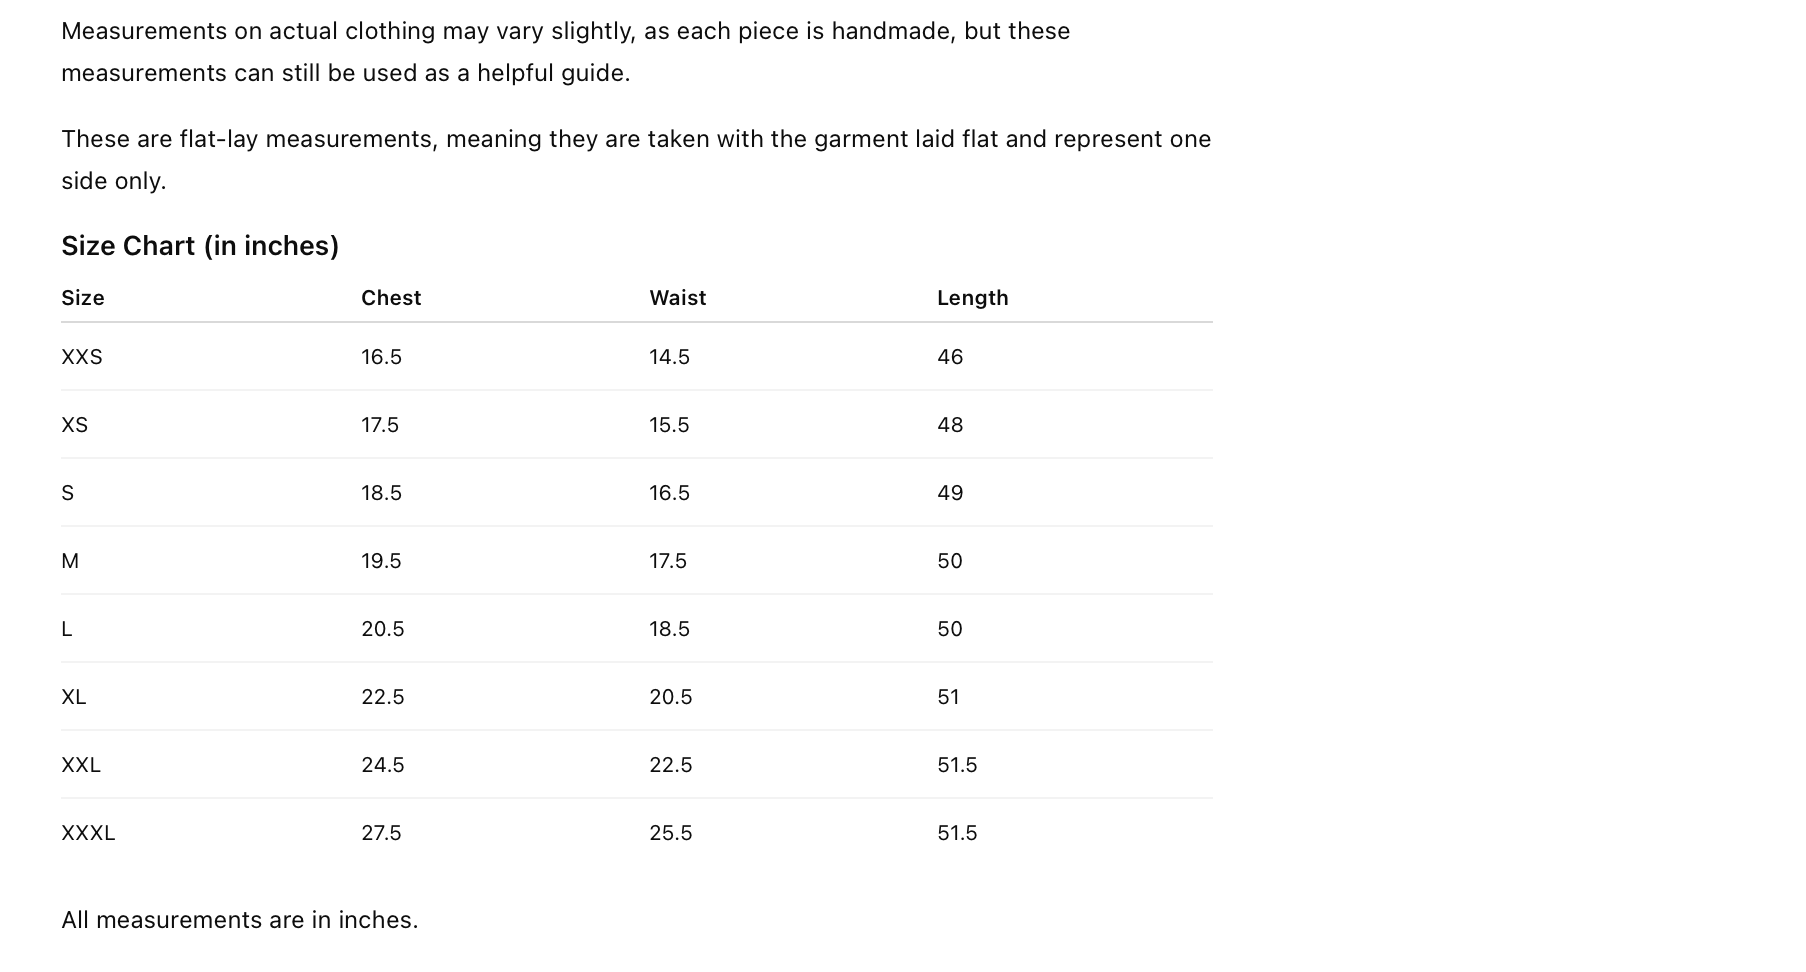The image size is (1806, 972).
Task: Select the XXXL size row label
Action: [x=88, y=833]
